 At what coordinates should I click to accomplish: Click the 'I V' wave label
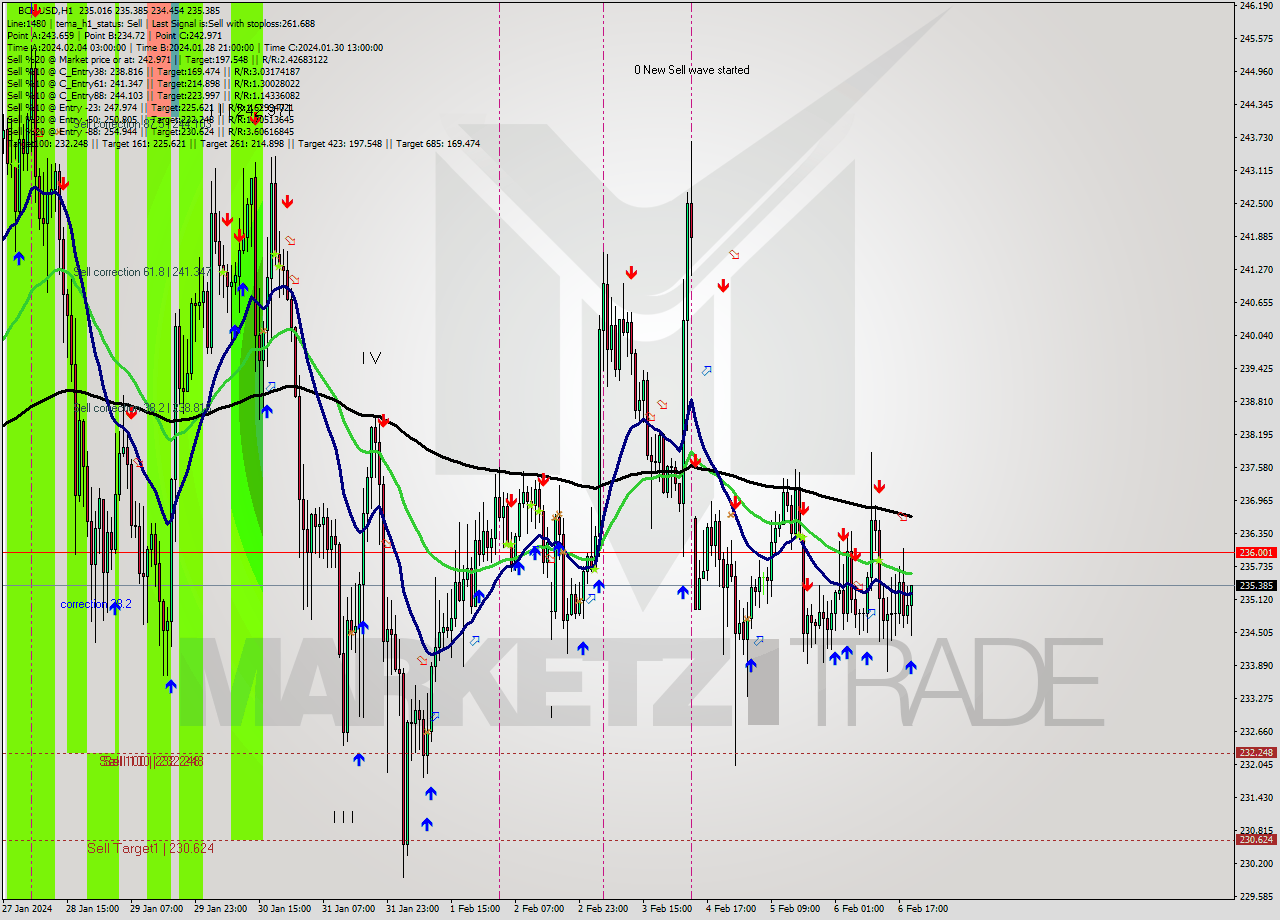[371, 357]
